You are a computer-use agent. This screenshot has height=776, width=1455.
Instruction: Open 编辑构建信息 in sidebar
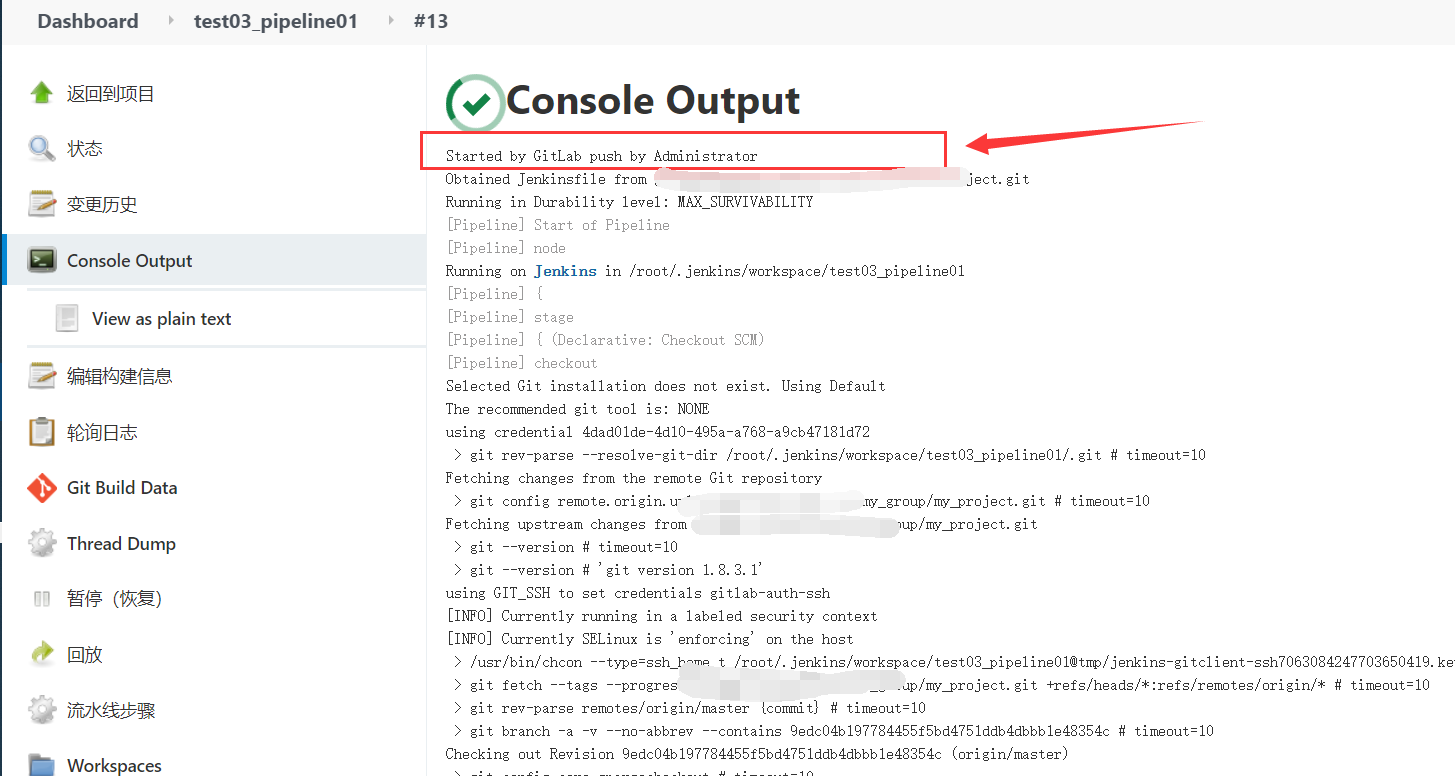(120, 376)
